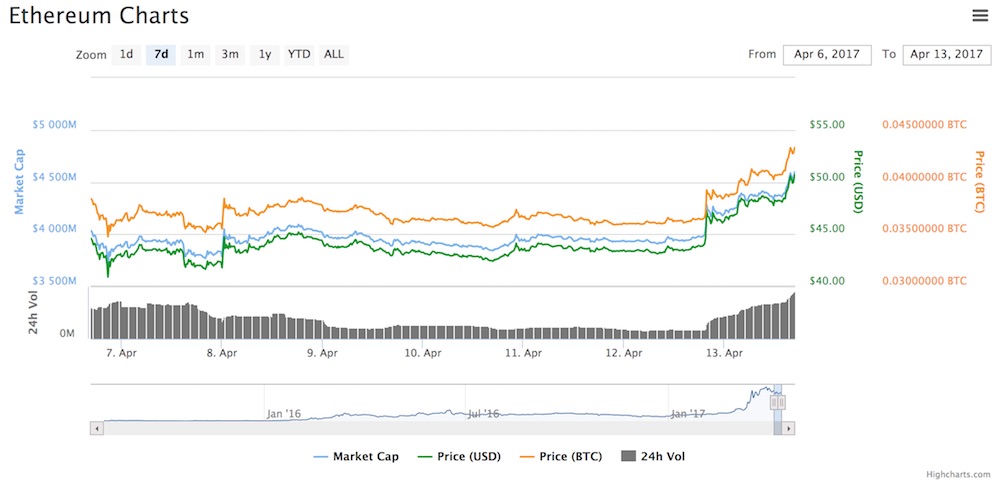Edit the From date field
Viewport: 1000px width, 483px height.
tap(827, 55)
